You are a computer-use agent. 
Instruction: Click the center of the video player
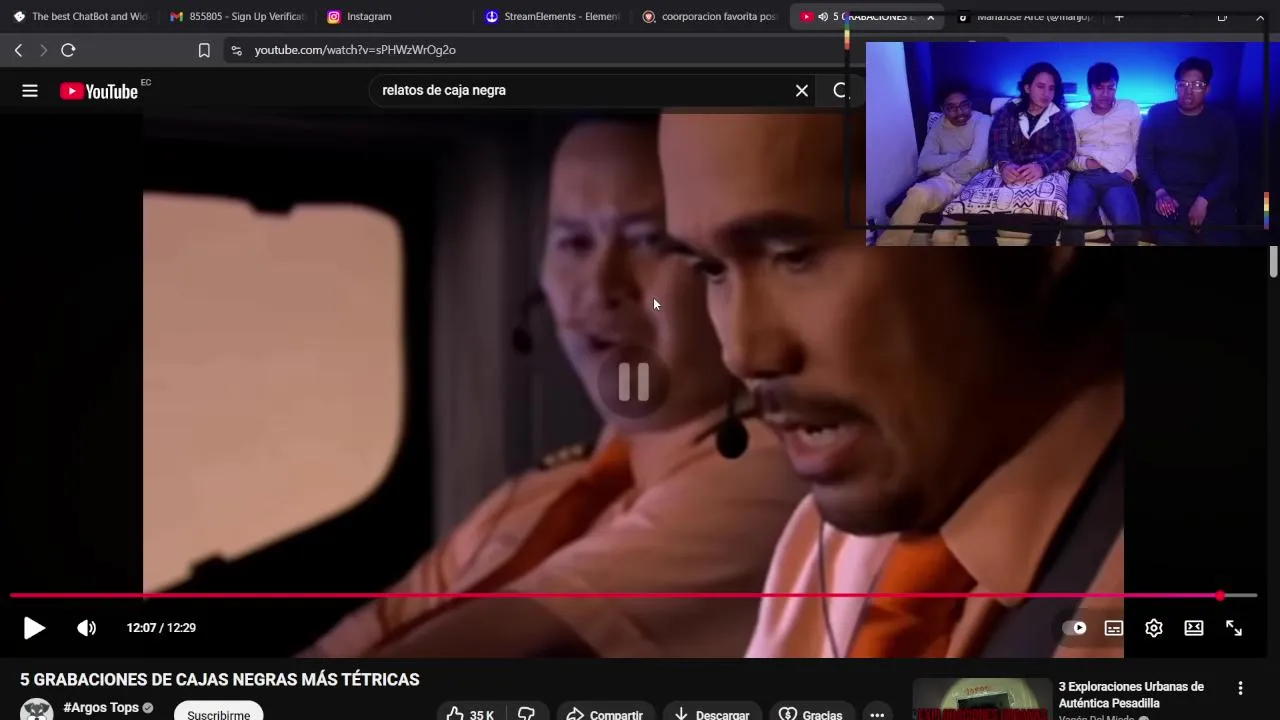[x=633, y=383]
